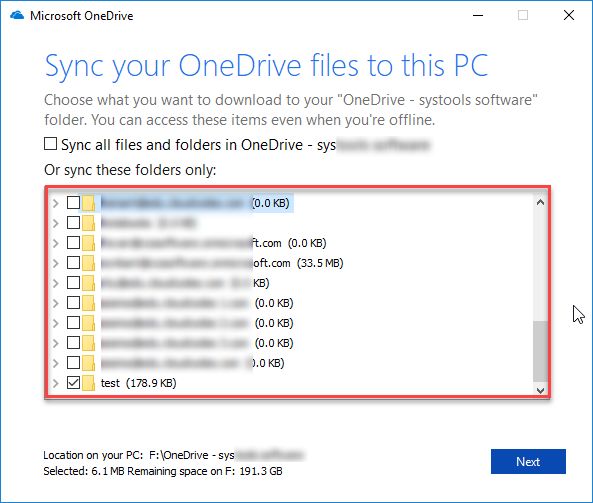This screenshot has height=503, width=593.
Task: Close the Microsoft OneDrive dialog
Action: (569, 16)
